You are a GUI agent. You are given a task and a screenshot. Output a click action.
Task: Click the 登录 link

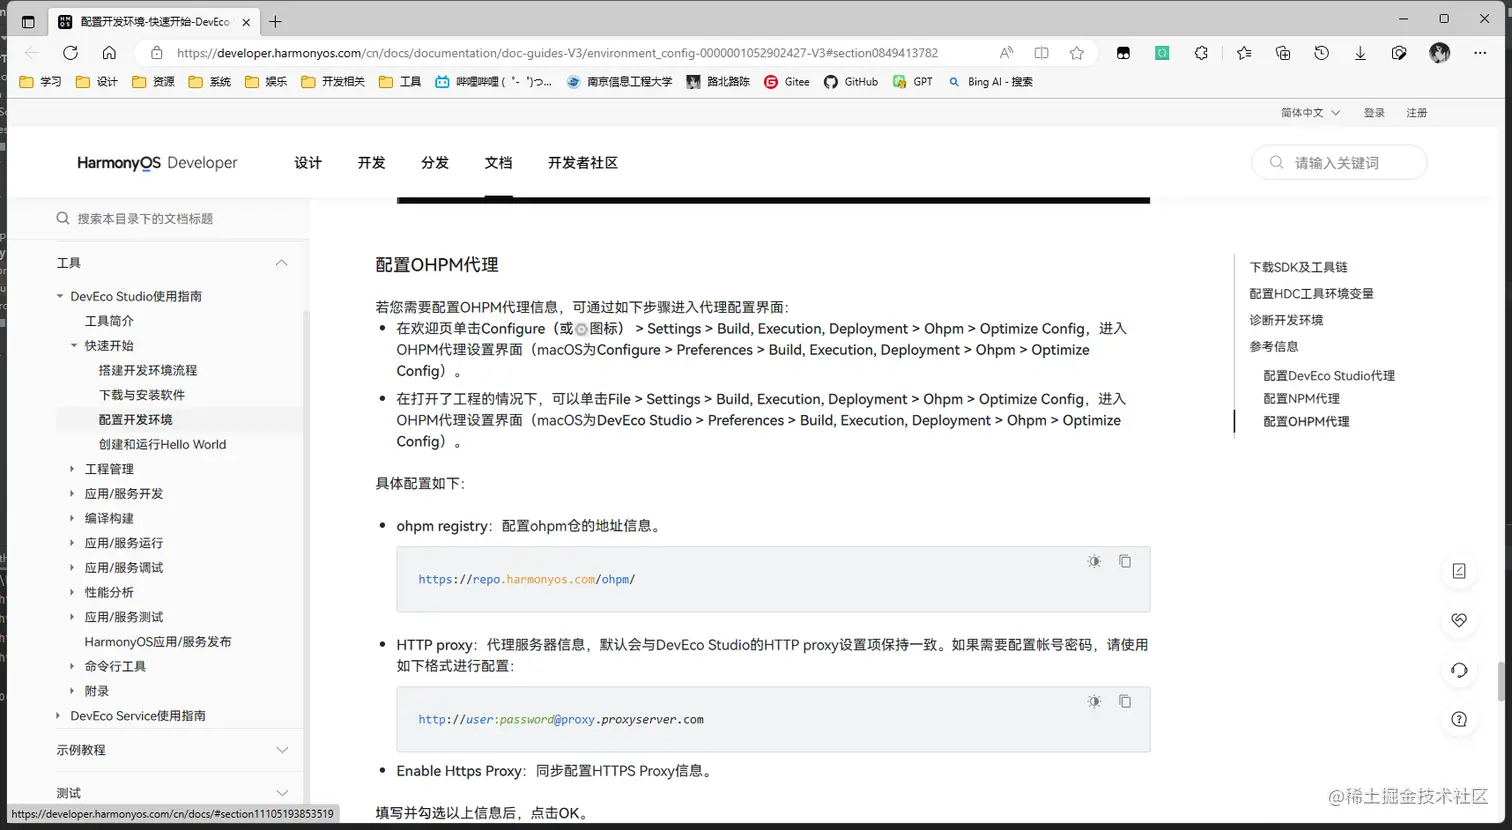[1374, 113]
